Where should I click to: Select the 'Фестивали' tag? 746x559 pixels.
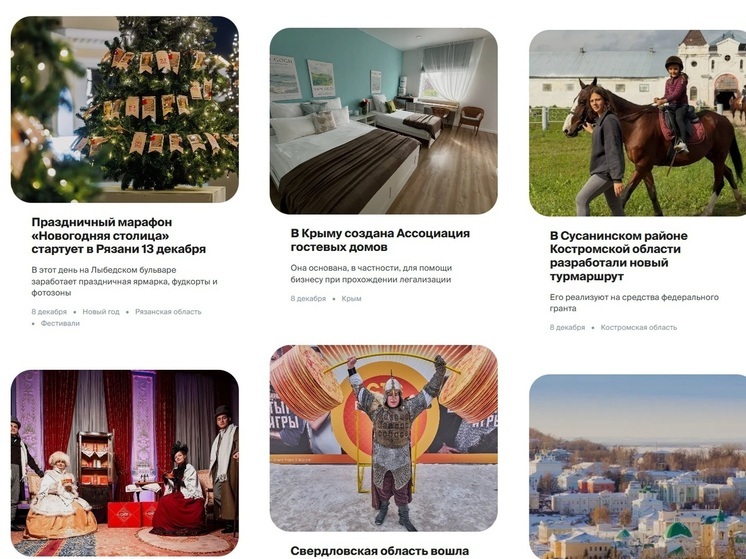pyautogui.click(x=60, y=323)
